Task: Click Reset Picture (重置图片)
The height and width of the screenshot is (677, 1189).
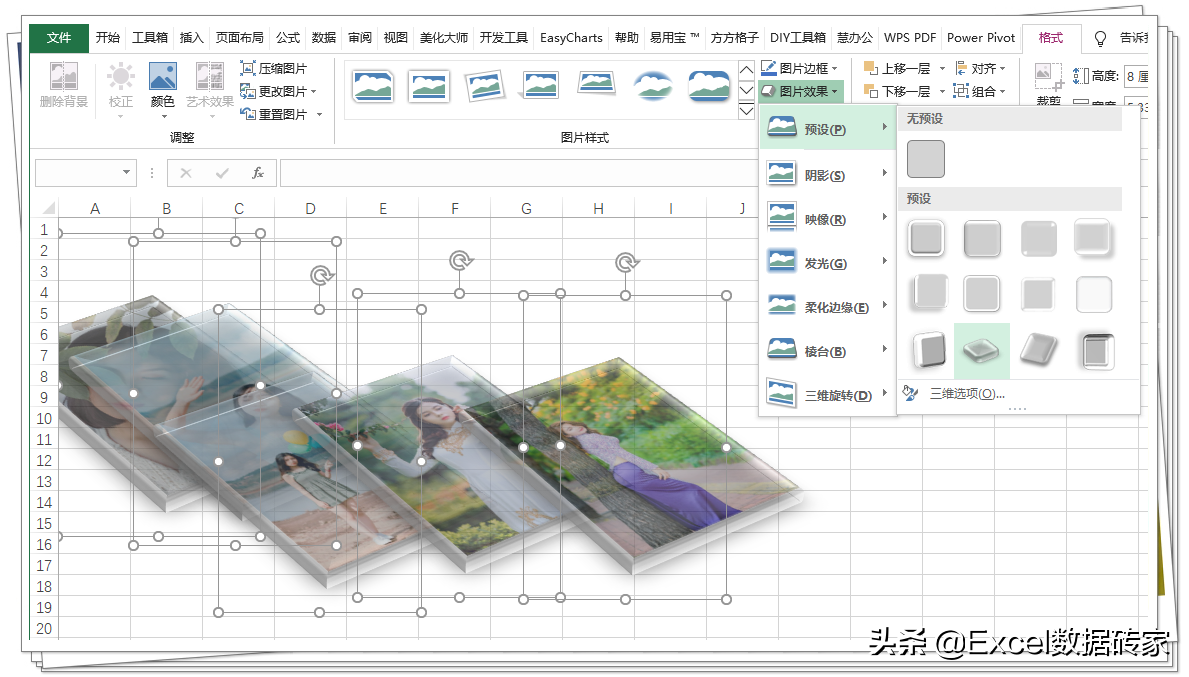Action: 274,114
